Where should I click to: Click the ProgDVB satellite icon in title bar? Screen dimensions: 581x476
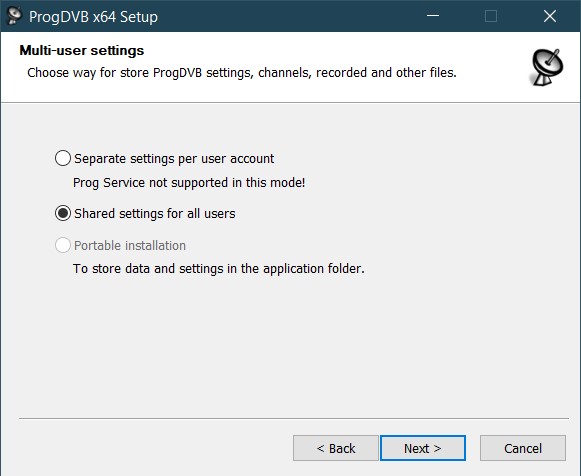tap(14, 16)
